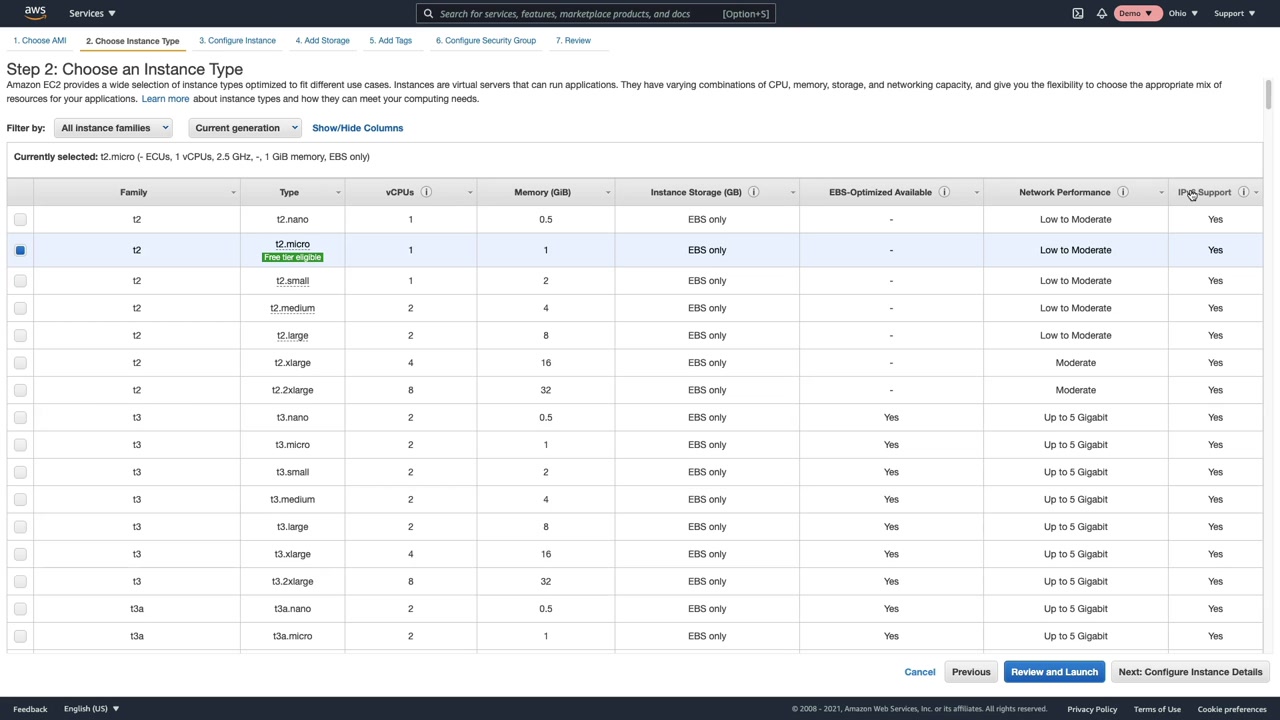Click the IPv6 Support info icon

[x=1243, y=192]
